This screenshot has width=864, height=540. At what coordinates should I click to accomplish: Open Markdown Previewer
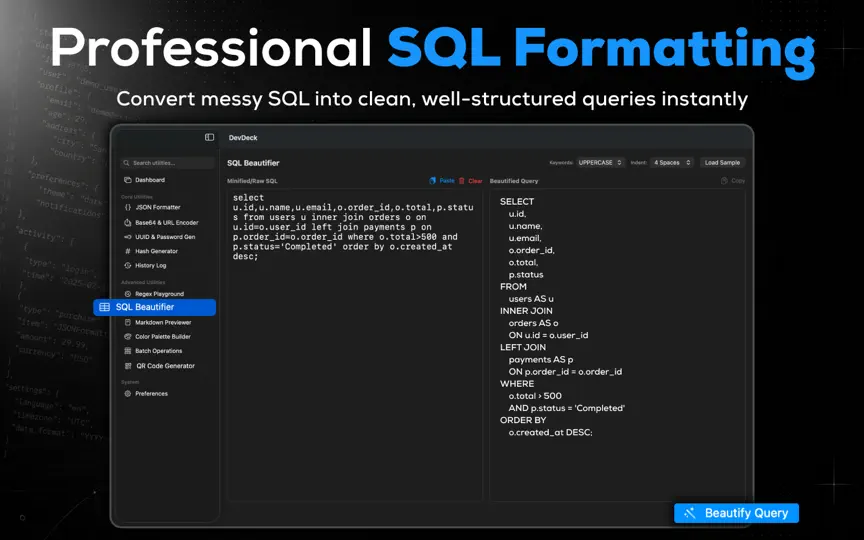(x=163, y=322)
